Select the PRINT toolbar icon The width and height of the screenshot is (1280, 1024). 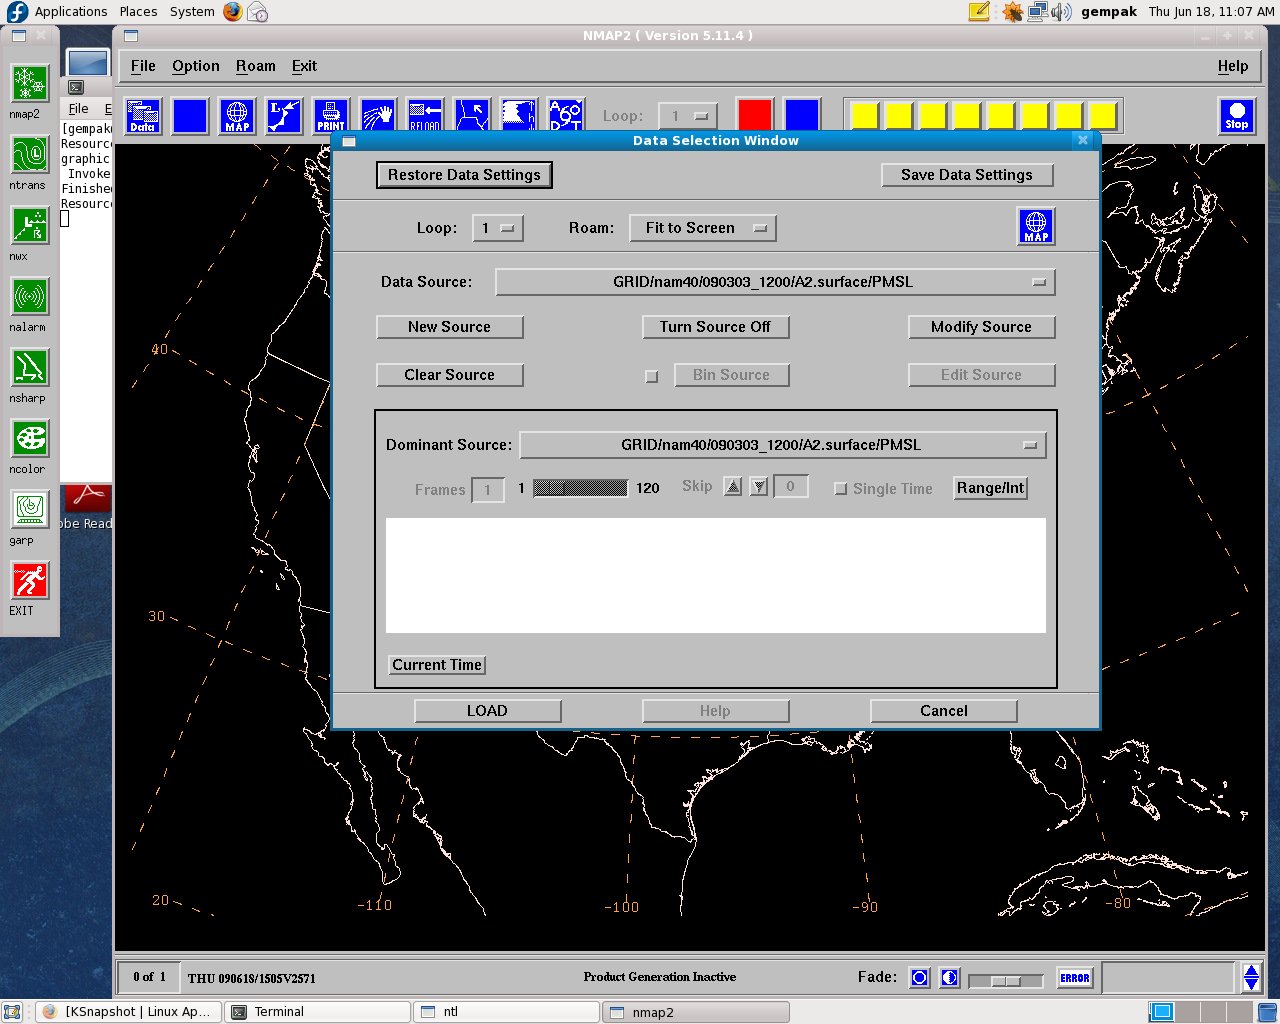click(x=330, y=115)
